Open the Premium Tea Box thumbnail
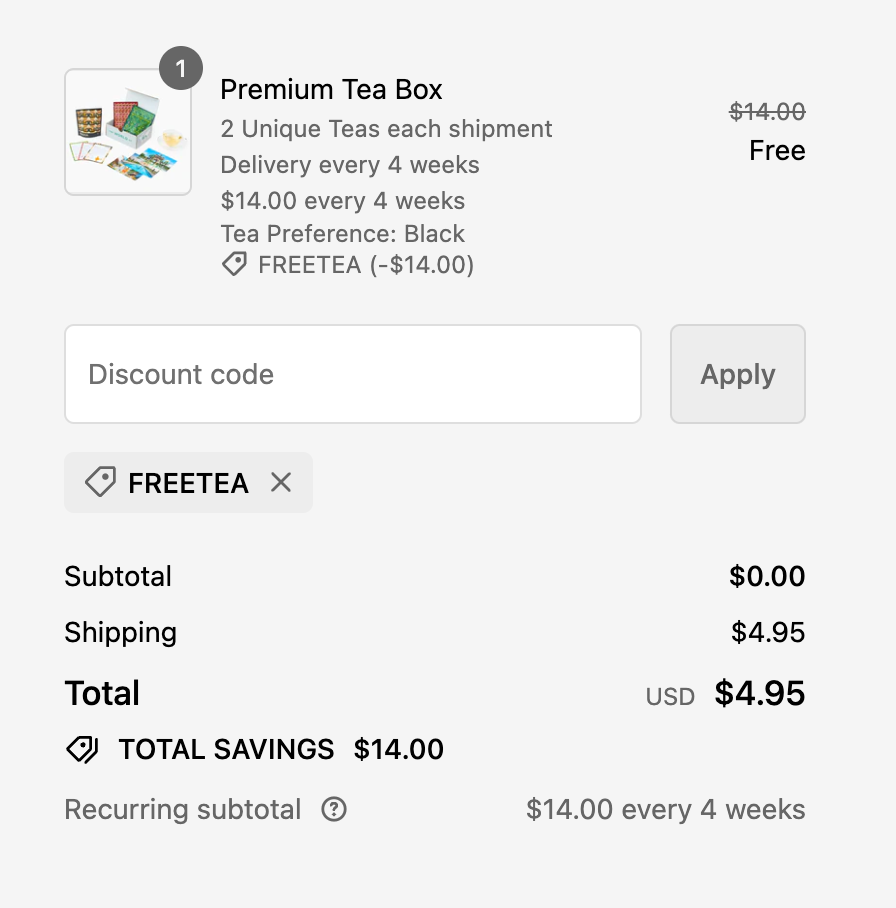The image size is (896, 908). point(128,132)
